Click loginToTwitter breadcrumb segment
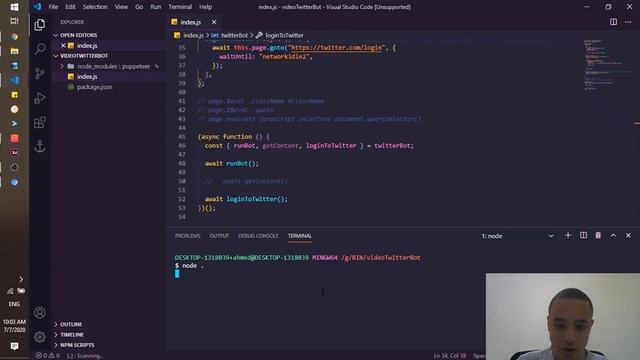This screenshot has width=640, height=360. pyautogui.click(x=284, y=36)
